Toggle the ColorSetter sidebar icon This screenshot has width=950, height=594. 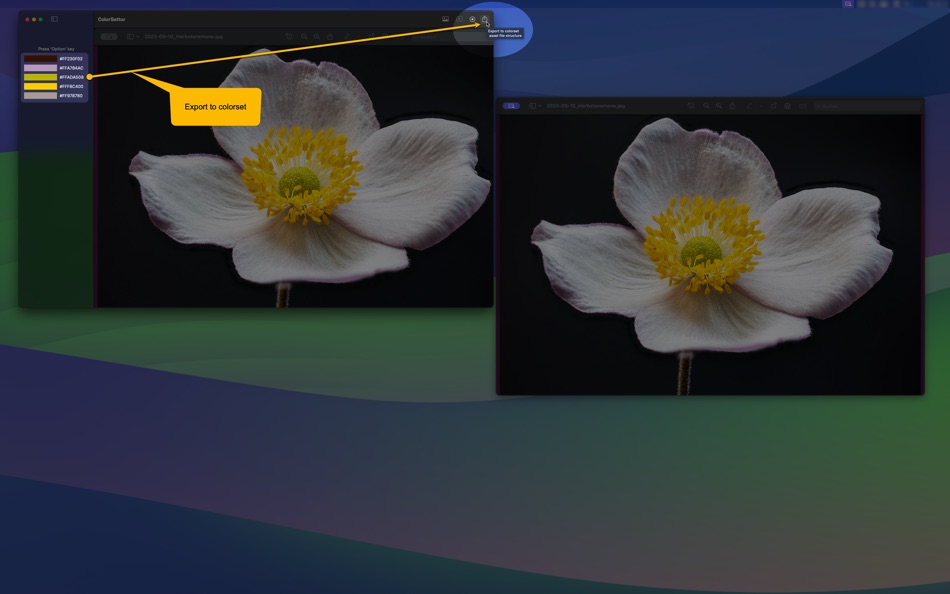[x=55, y=19]
